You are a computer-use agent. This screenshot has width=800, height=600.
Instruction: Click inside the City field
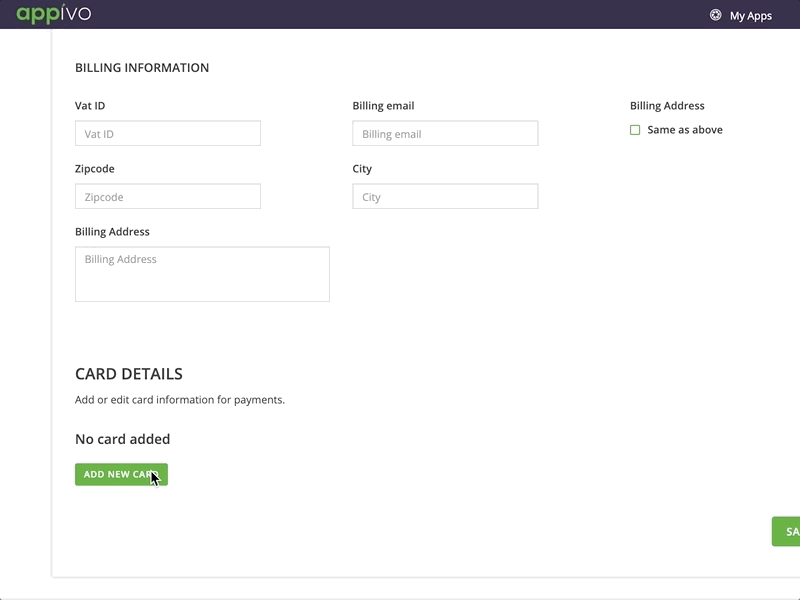(x=445, y=196)
